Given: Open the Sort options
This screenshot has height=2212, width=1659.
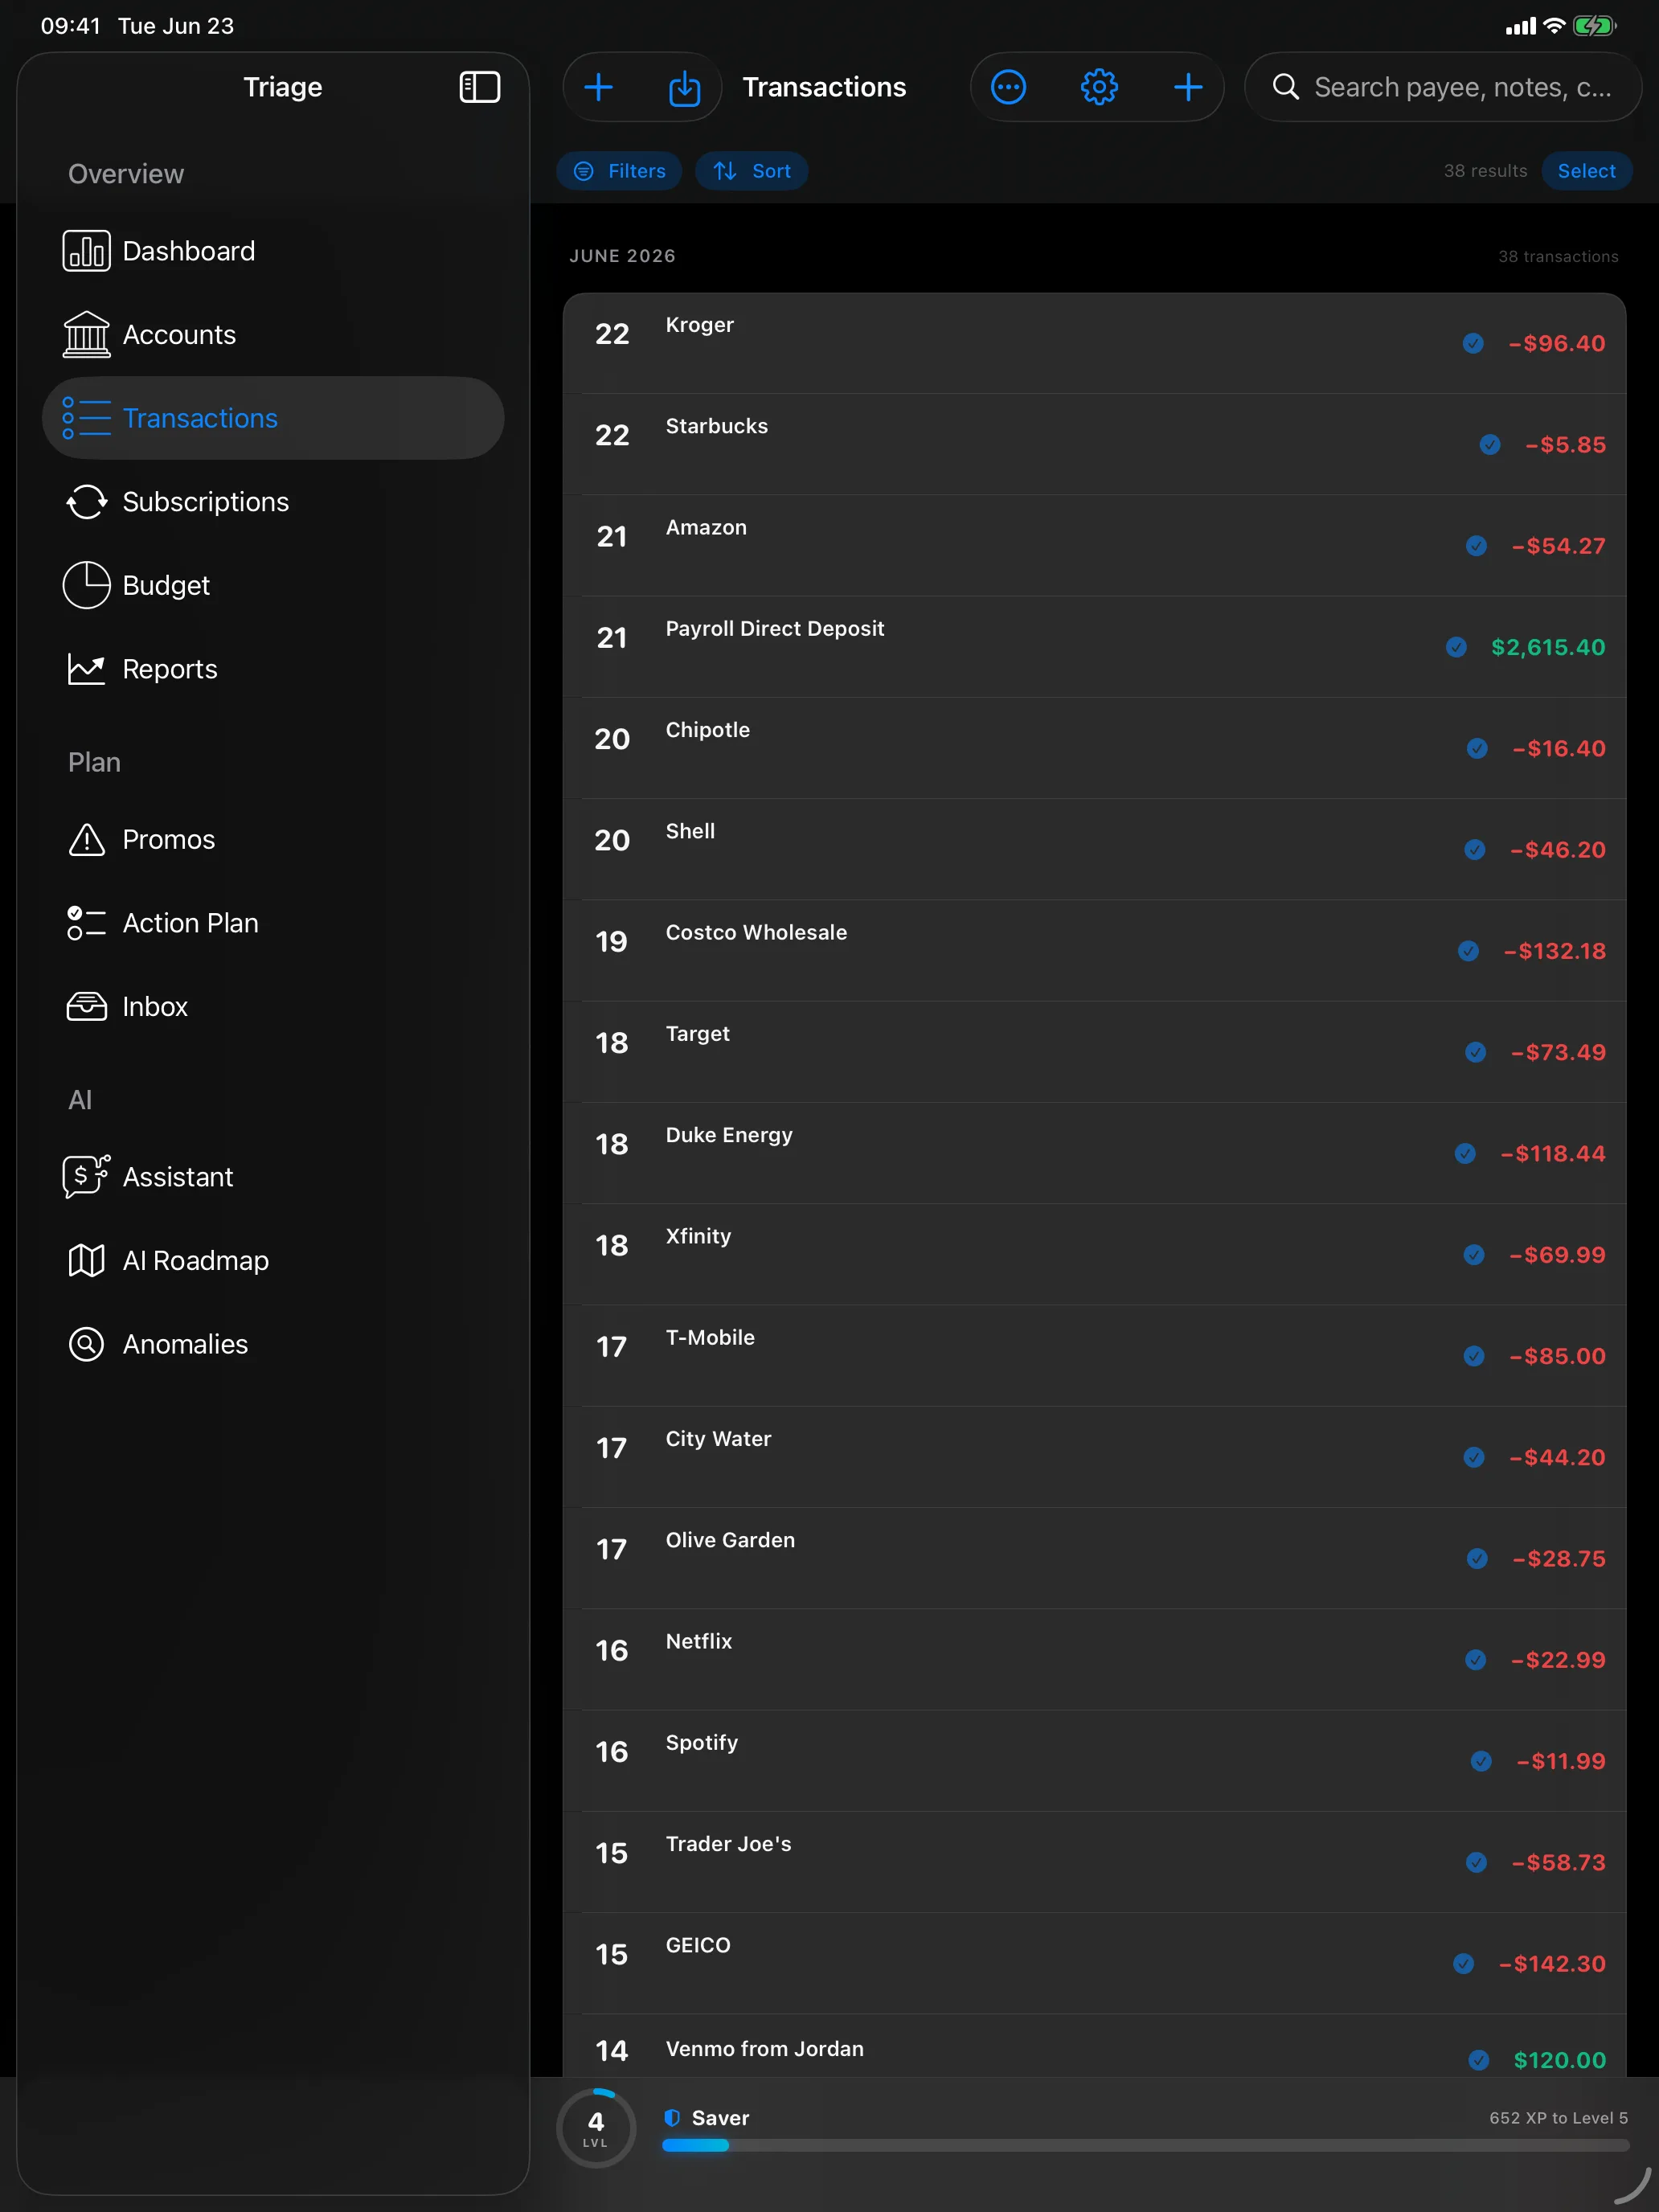Looking at the screenshot, I should (752, 171).
